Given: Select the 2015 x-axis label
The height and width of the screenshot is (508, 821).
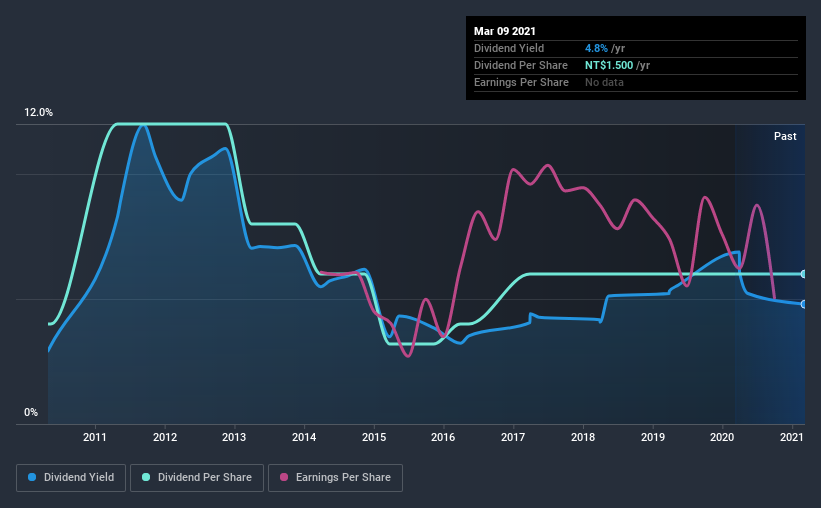Looking at the screenshot, I should [374, 437].
